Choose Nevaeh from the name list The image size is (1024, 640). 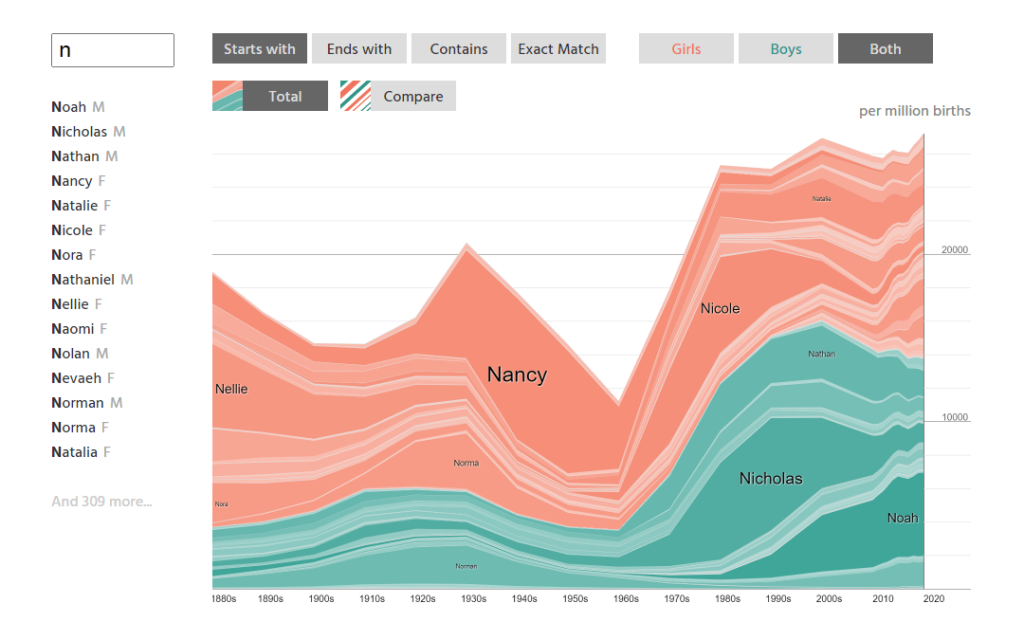(x=76, y=378)
